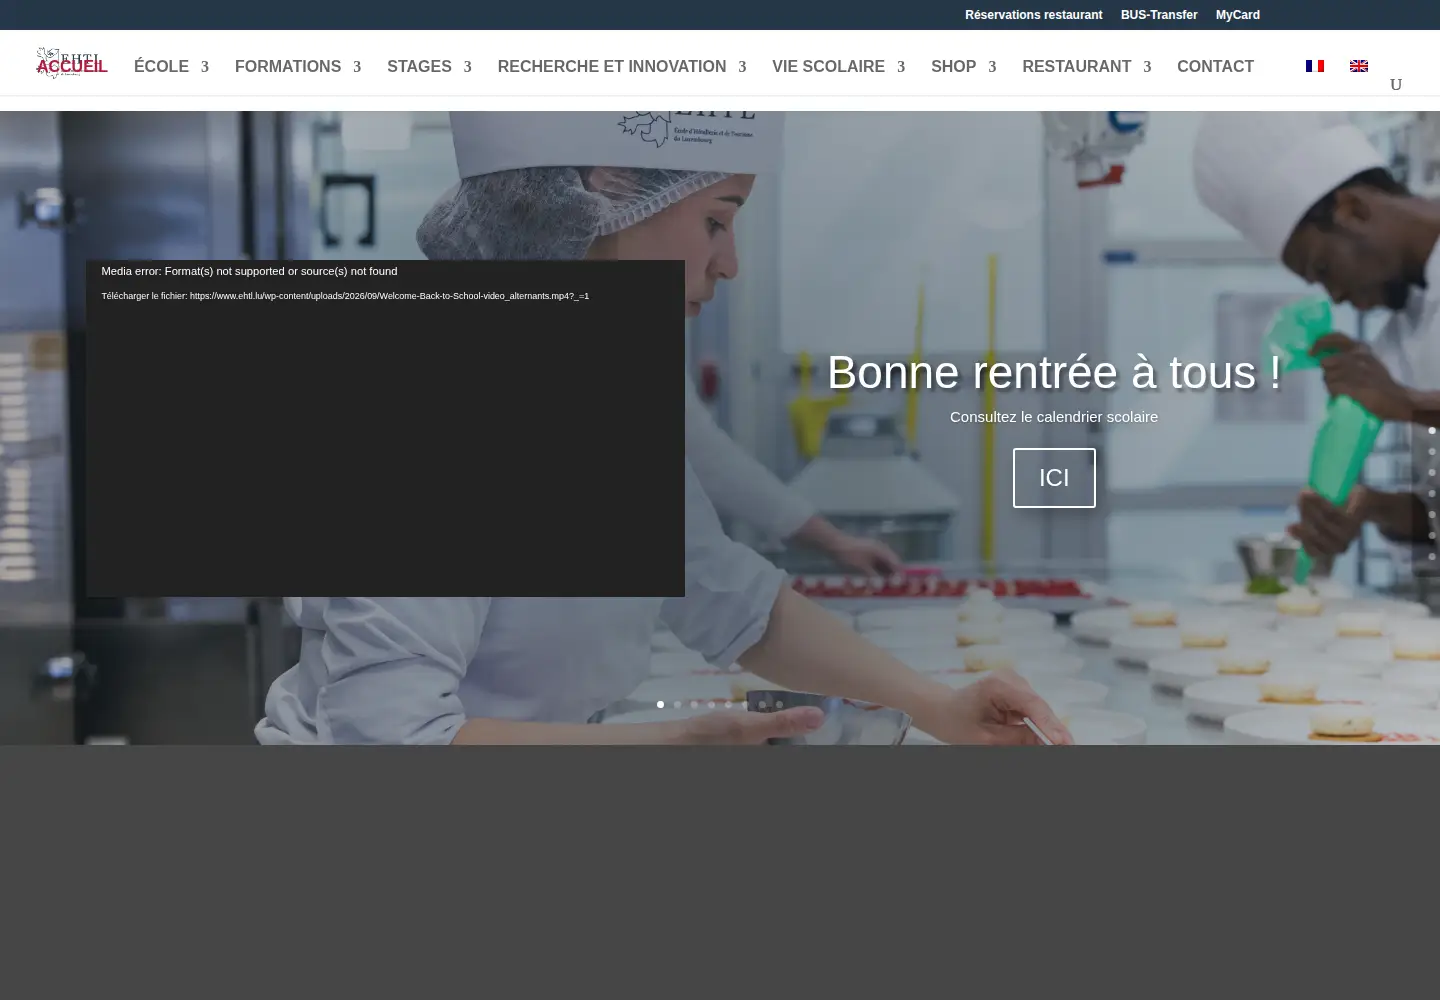Go to ACCUEIL home link
1440x1000 pixels.
(x=72, y=66)
